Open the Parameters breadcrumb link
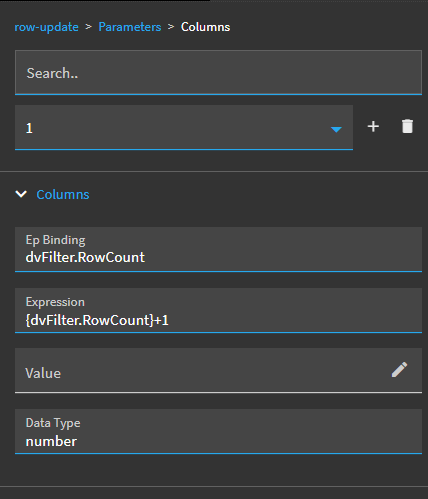Screen dimensions: 428x499 [130, 27]
